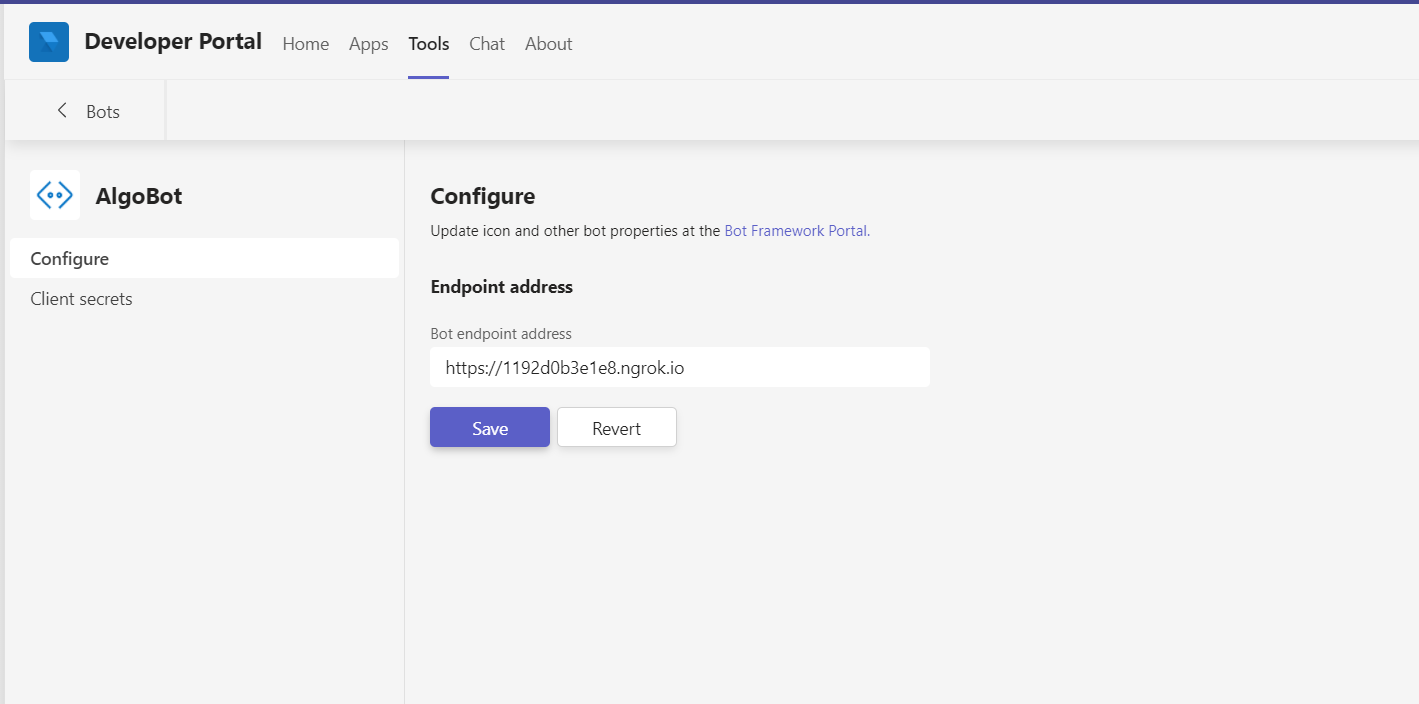Click the Endpoint address section heading
Viewport: 1419px width, 704px height.
[501, 287]
